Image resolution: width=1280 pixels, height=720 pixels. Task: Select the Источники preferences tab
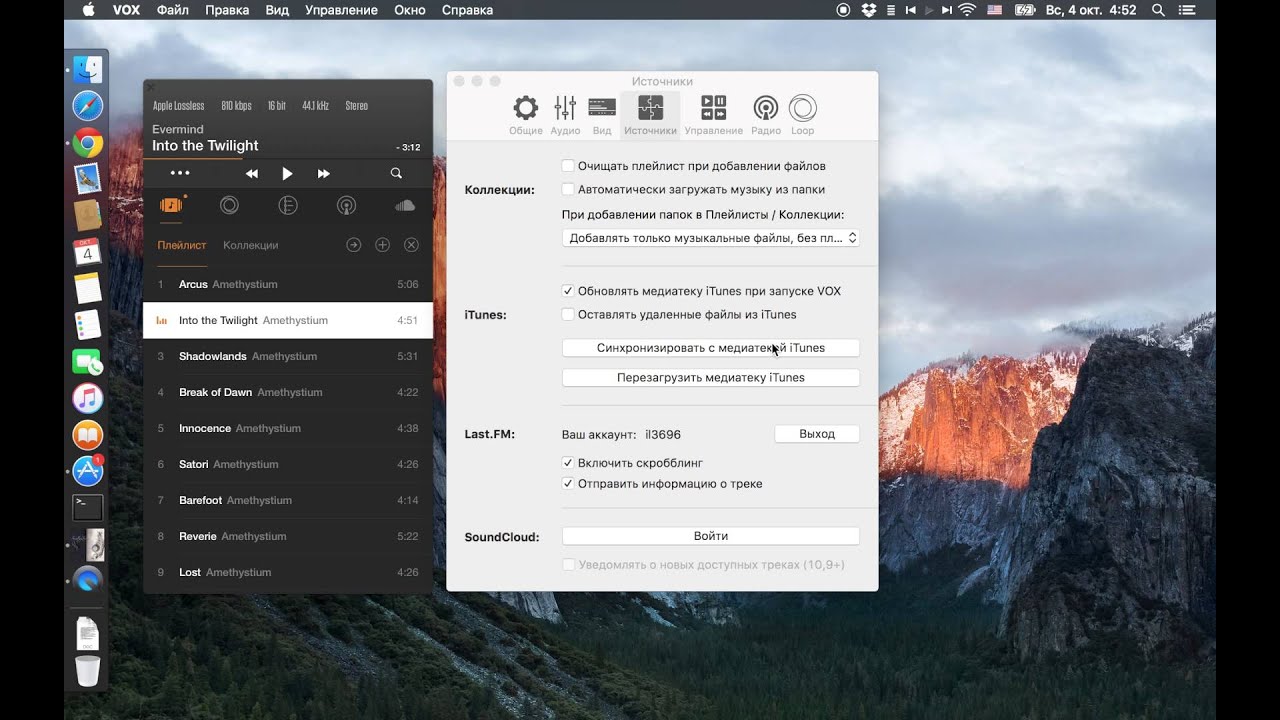click(x=650, y=115)
